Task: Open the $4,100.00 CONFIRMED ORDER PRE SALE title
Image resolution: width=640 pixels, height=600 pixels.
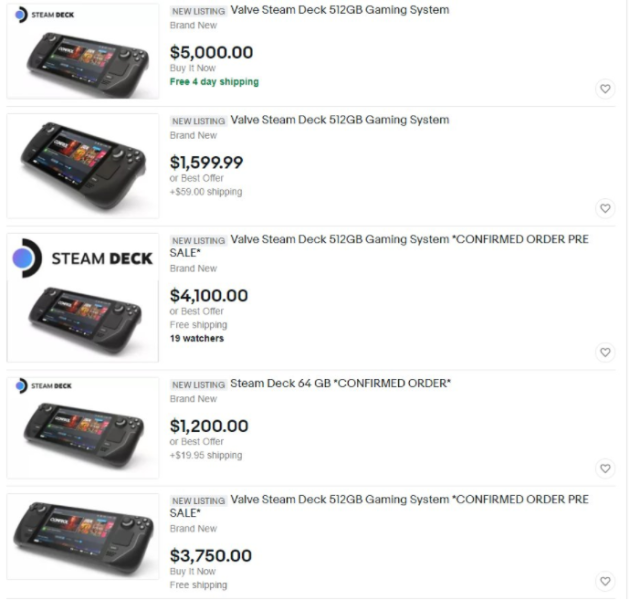Action: point(379,246)
